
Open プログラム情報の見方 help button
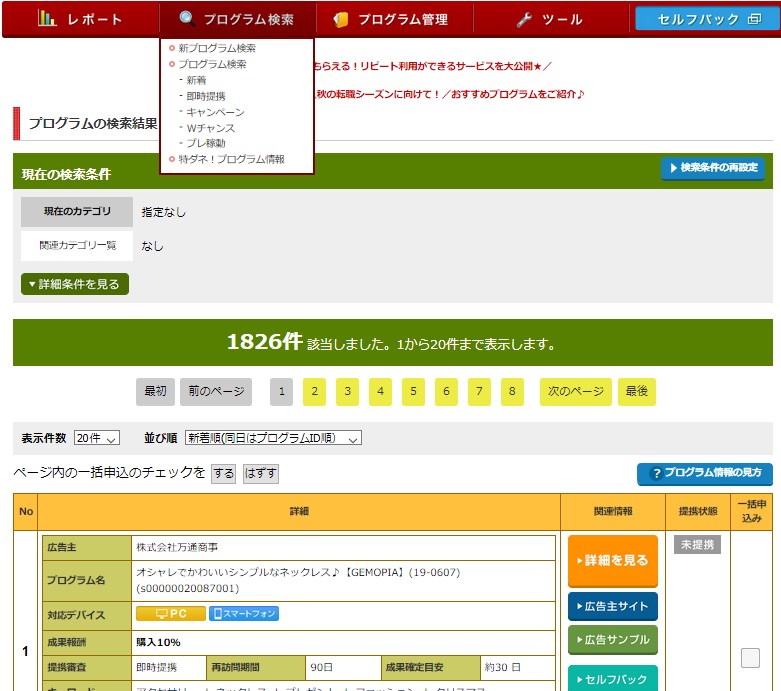pos(704,473)
